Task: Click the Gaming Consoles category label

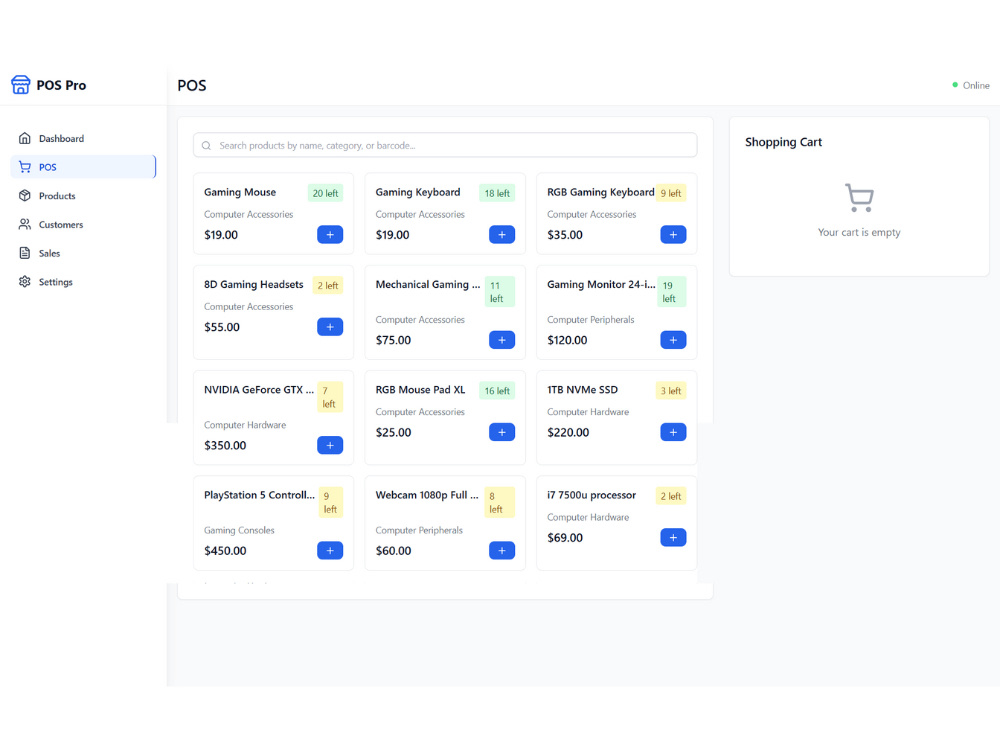Action: tap(239, 531)
